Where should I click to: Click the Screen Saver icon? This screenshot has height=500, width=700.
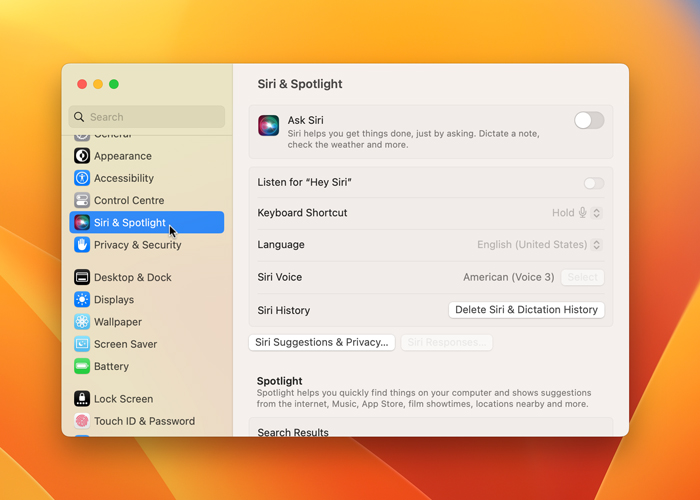(x=82, y=344)
